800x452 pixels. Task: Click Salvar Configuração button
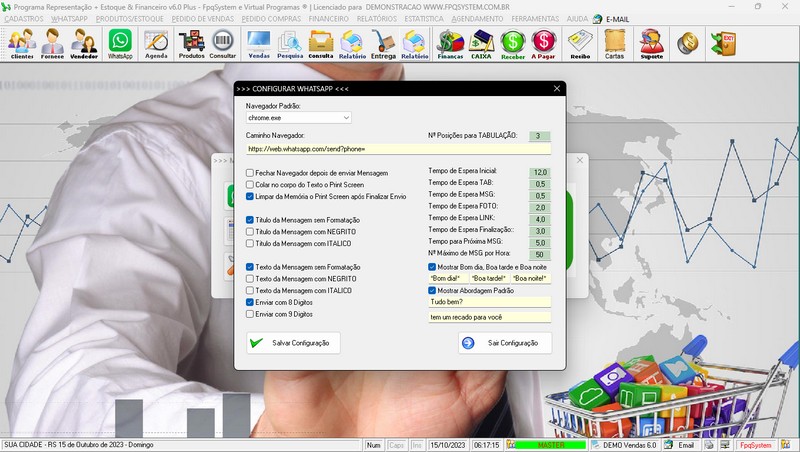click(x=293, y=343)
